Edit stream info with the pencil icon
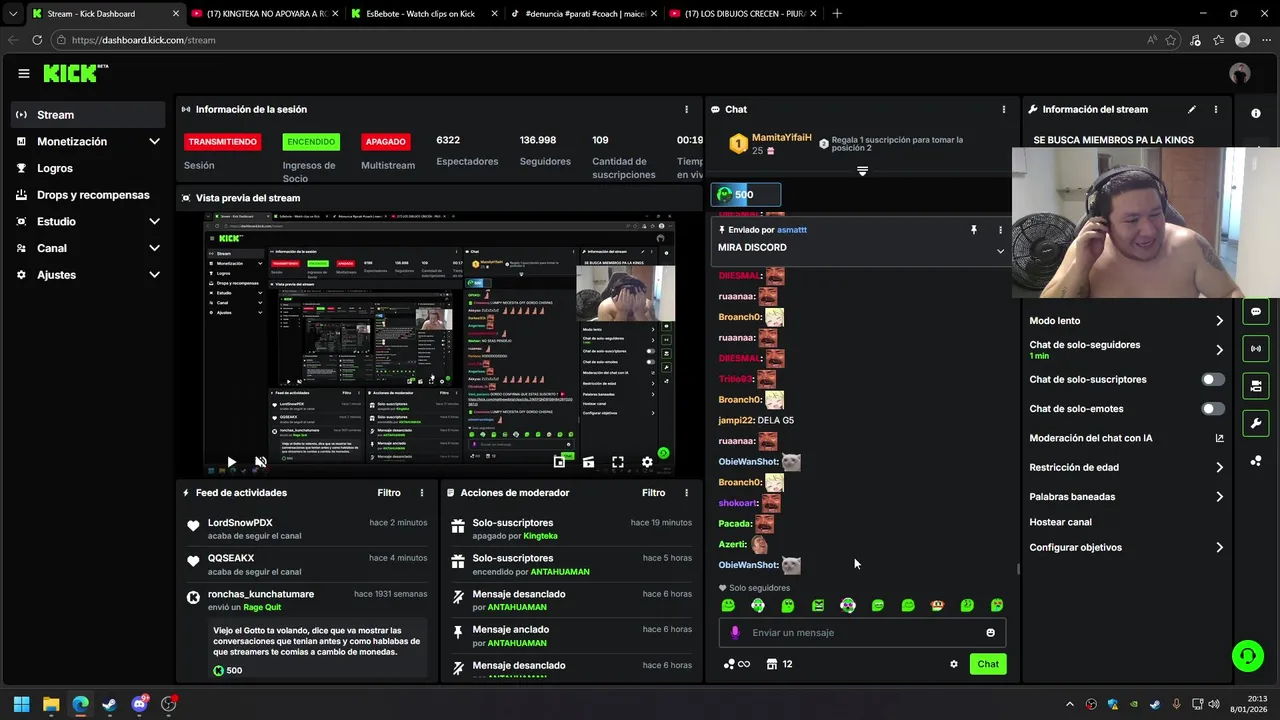Screen dimensions: 1280x720 (x=1191, y=109)
